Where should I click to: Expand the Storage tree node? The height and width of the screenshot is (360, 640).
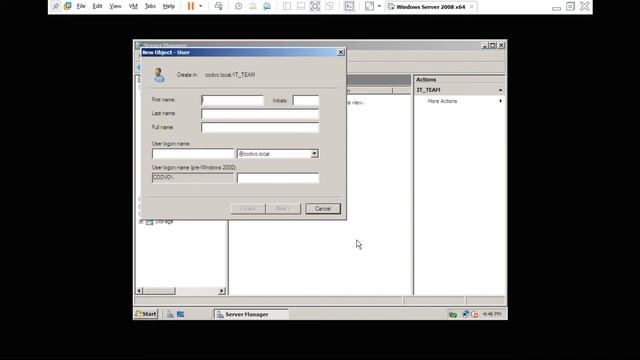point(141,221)
